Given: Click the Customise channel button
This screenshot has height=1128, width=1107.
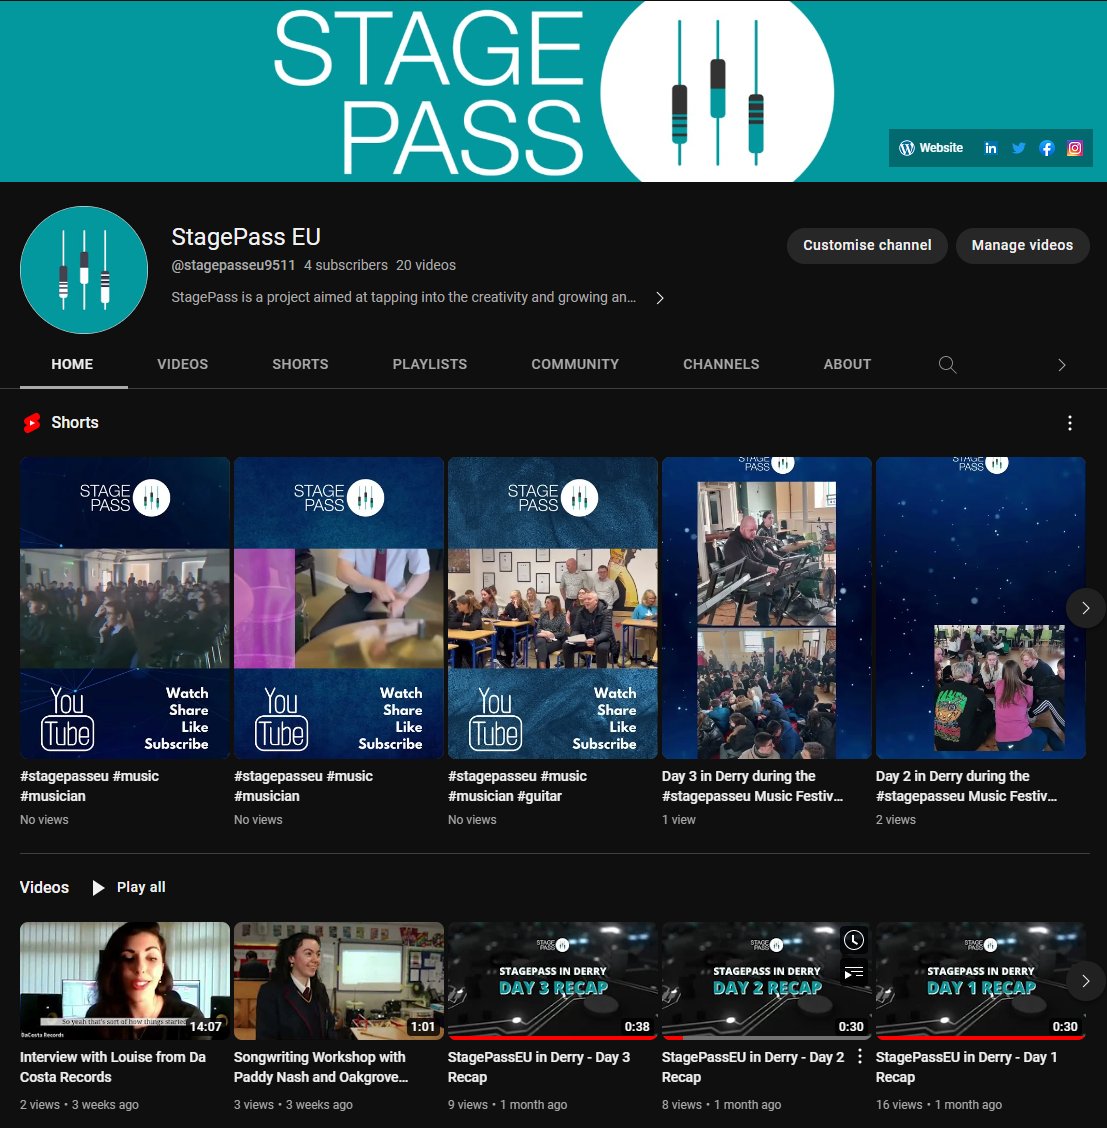Looking at the screenshot, I should pyautogui.click(x=867, y=245).
